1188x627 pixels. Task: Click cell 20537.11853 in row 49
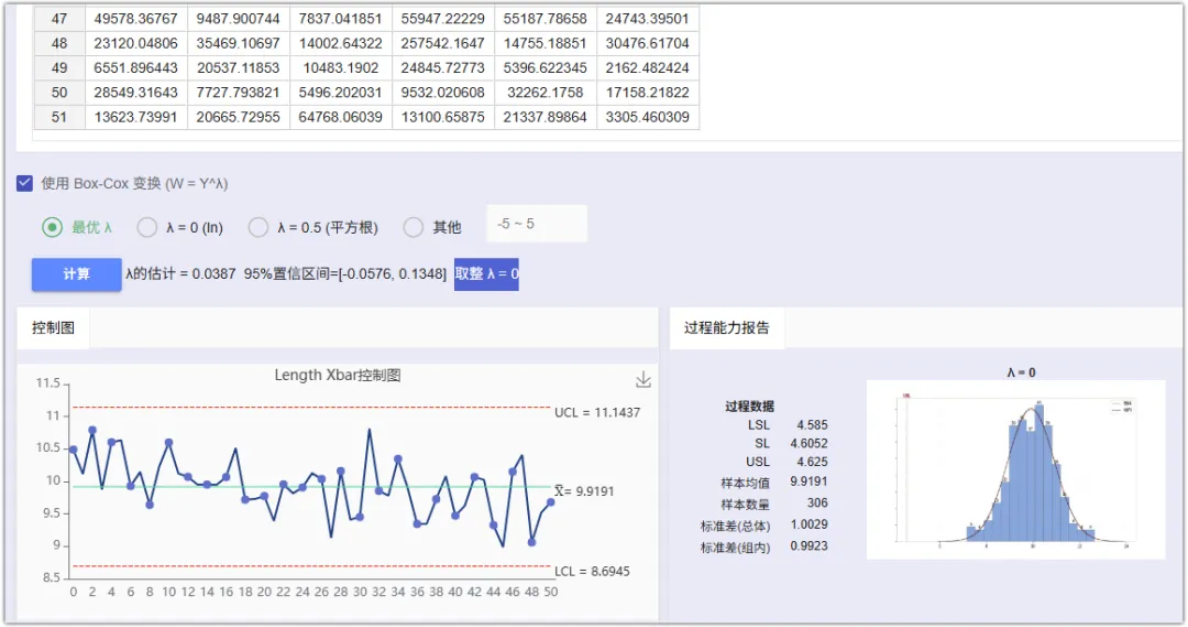(x=239, y=68)
